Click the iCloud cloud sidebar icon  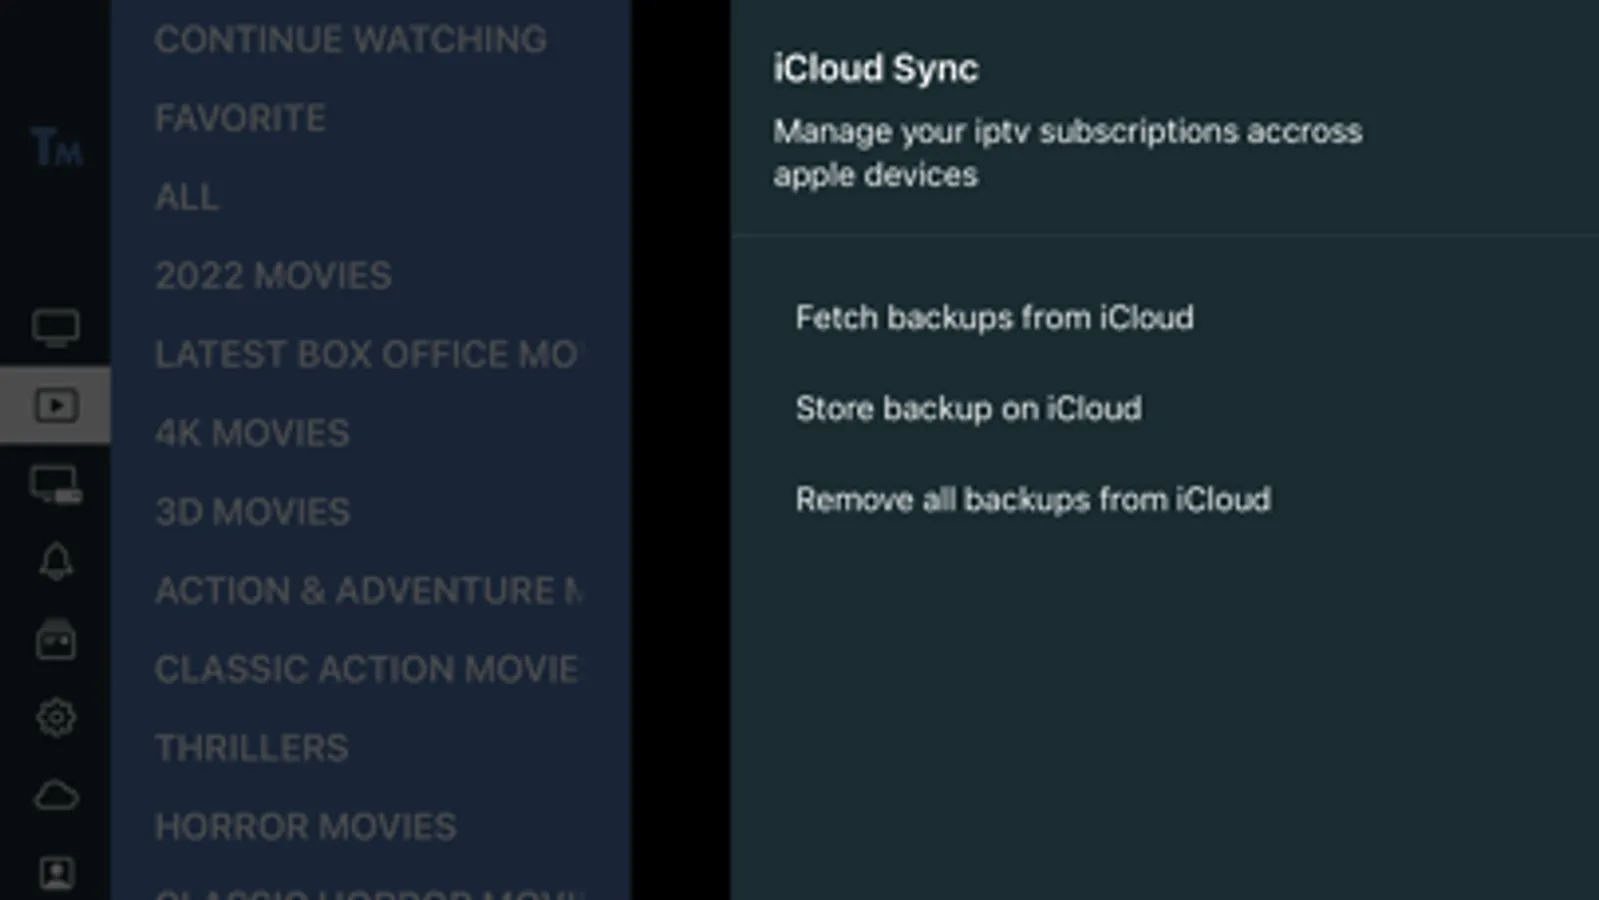[x=55, y=796]
